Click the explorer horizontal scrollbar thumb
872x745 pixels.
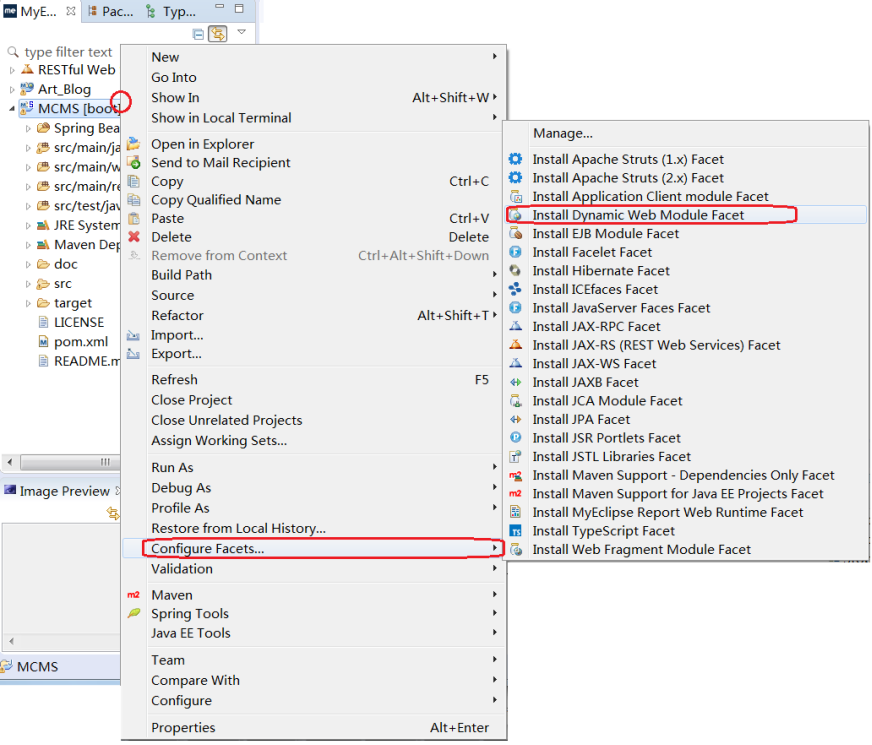pos(70,462)
